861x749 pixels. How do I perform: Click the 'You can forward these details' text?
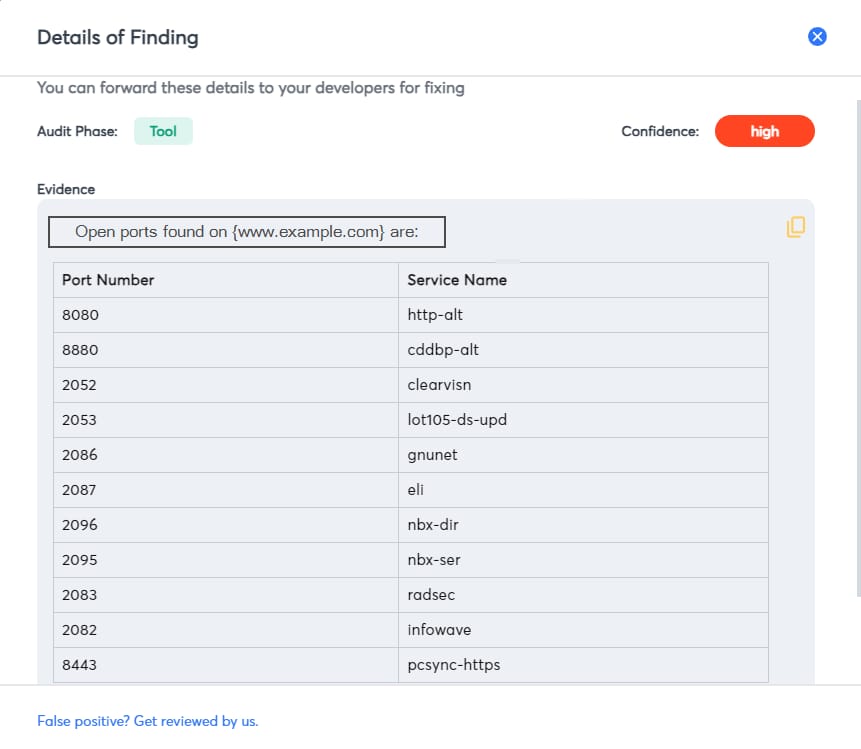coord(251,88)
